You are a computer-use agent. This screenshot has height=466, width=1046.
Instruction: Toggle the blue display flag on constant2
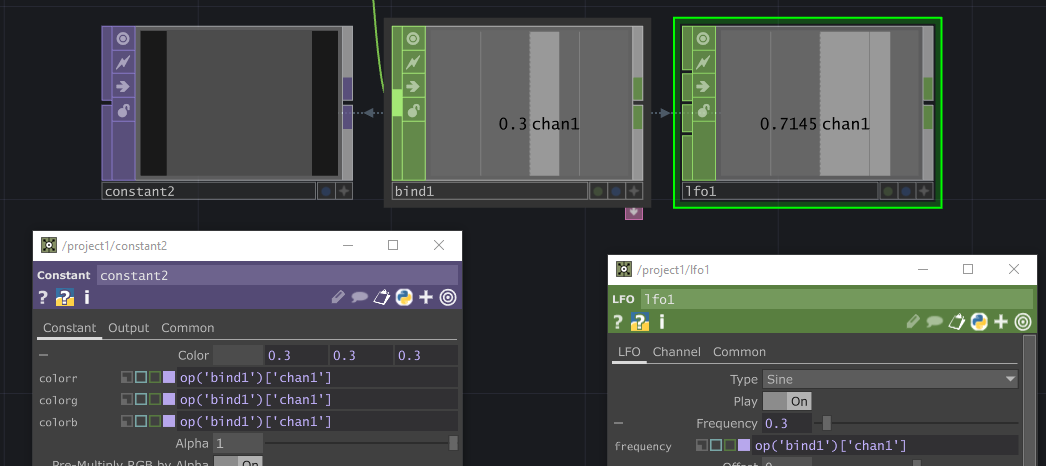tap(326, 191)
